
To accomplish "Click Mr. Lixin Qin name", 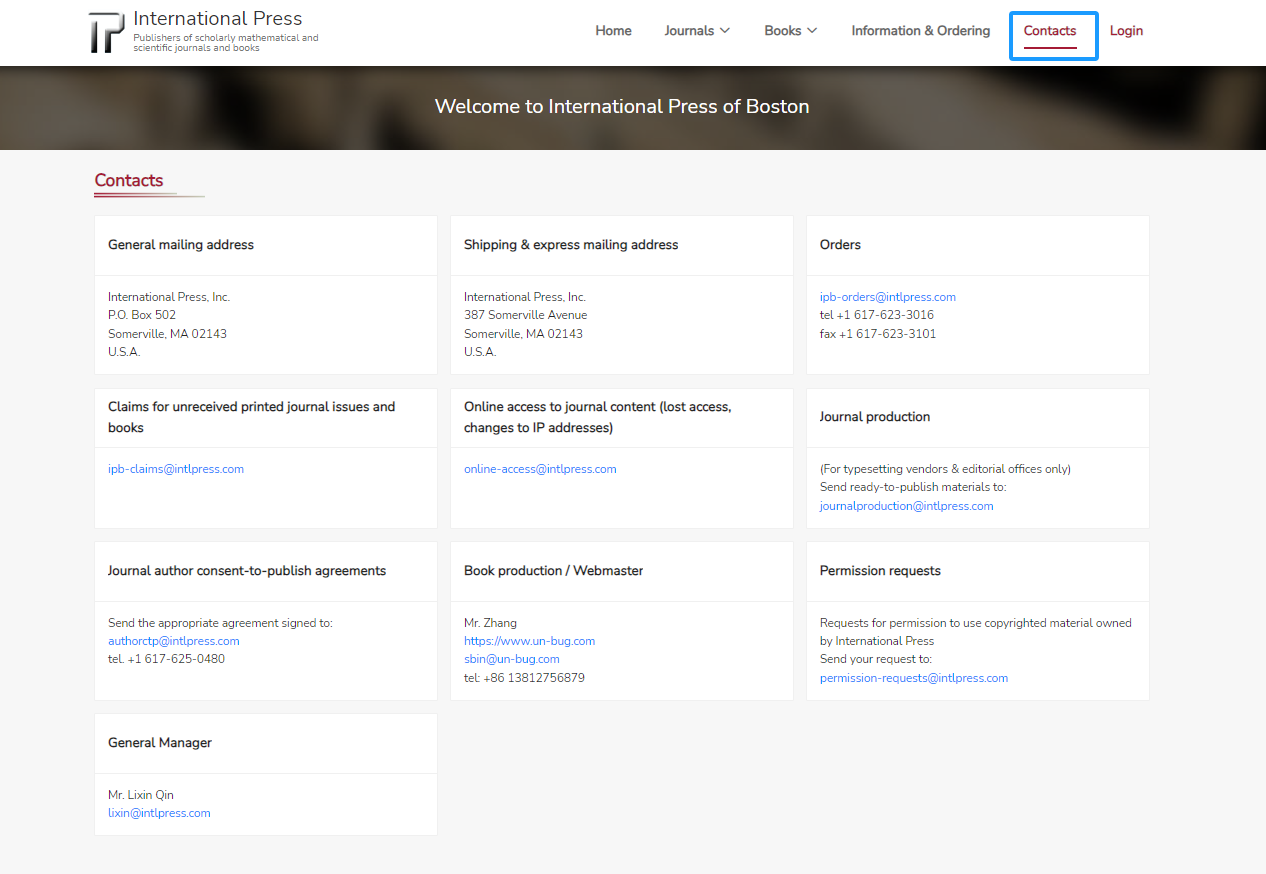I will [141, 795].
